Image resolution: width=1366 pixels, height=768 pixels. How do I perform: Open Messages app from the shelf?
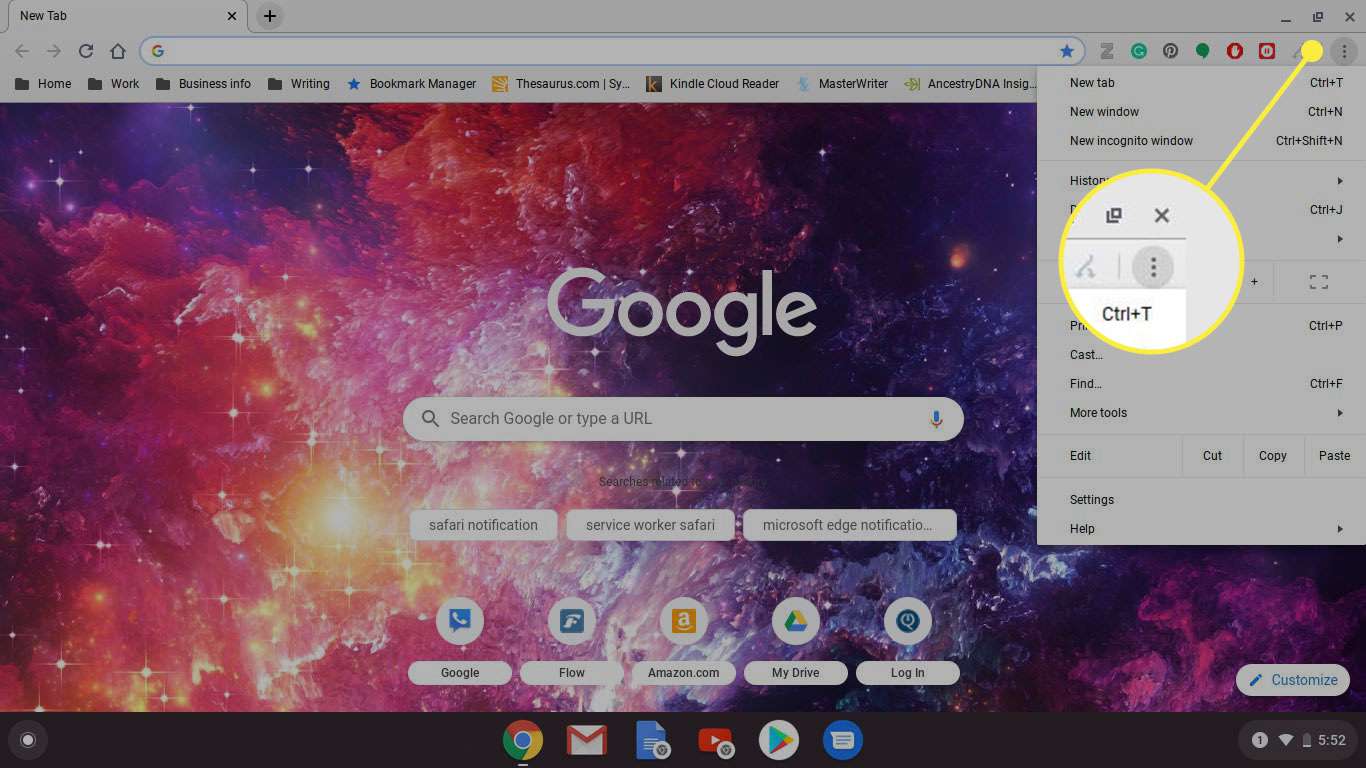coord(843,741)
